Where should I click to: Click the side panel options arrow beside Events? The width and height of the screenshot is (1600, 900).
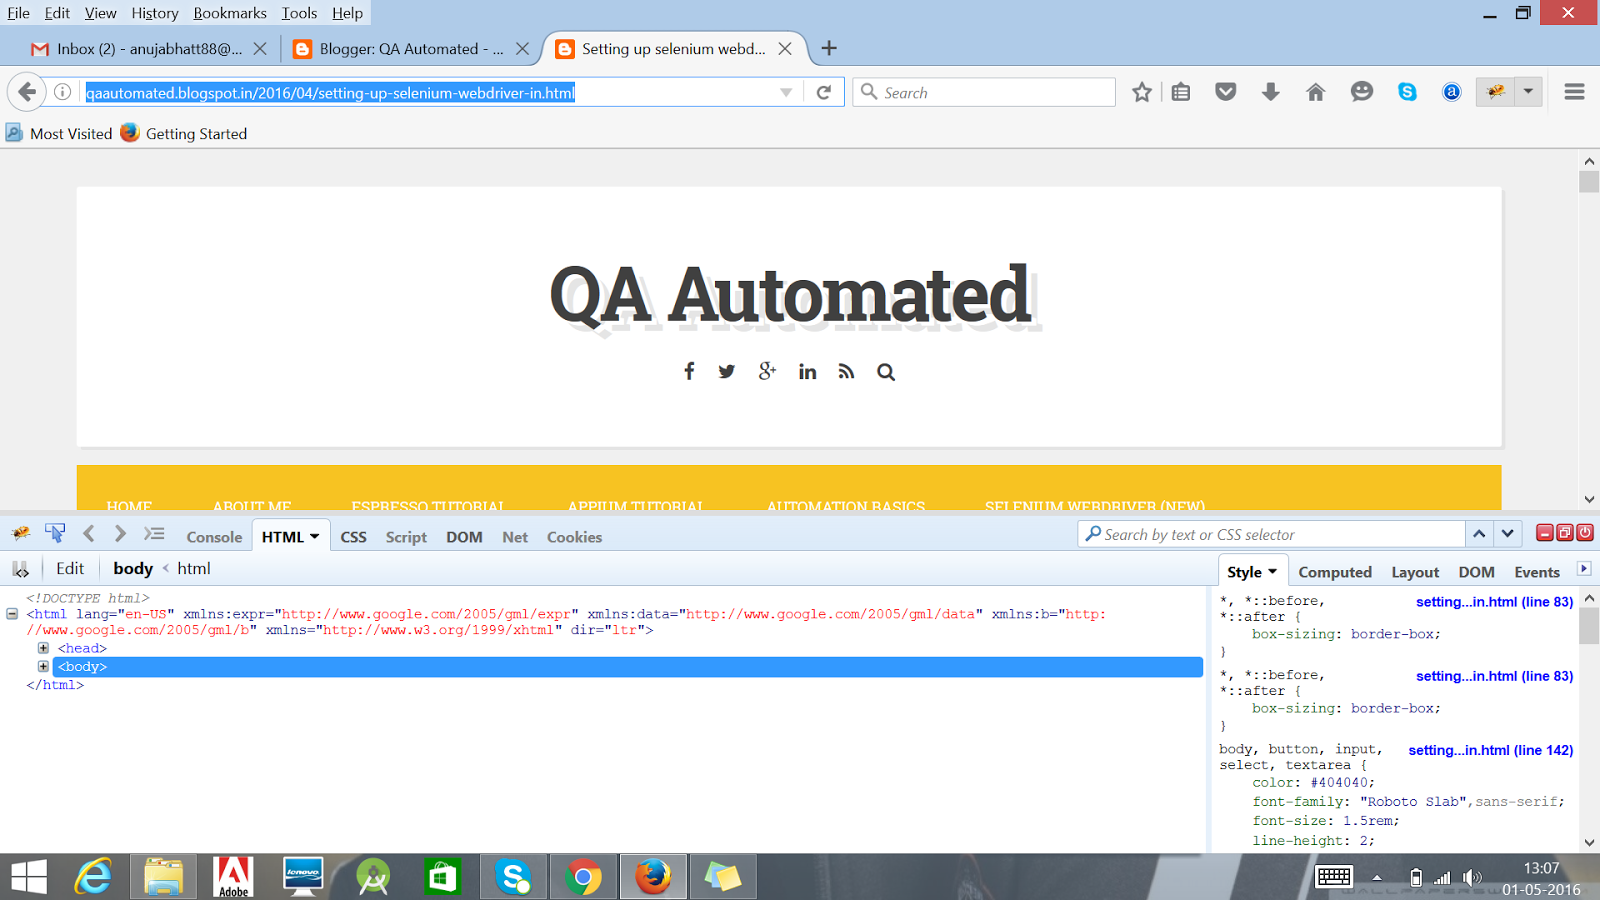coord(1584,569)
